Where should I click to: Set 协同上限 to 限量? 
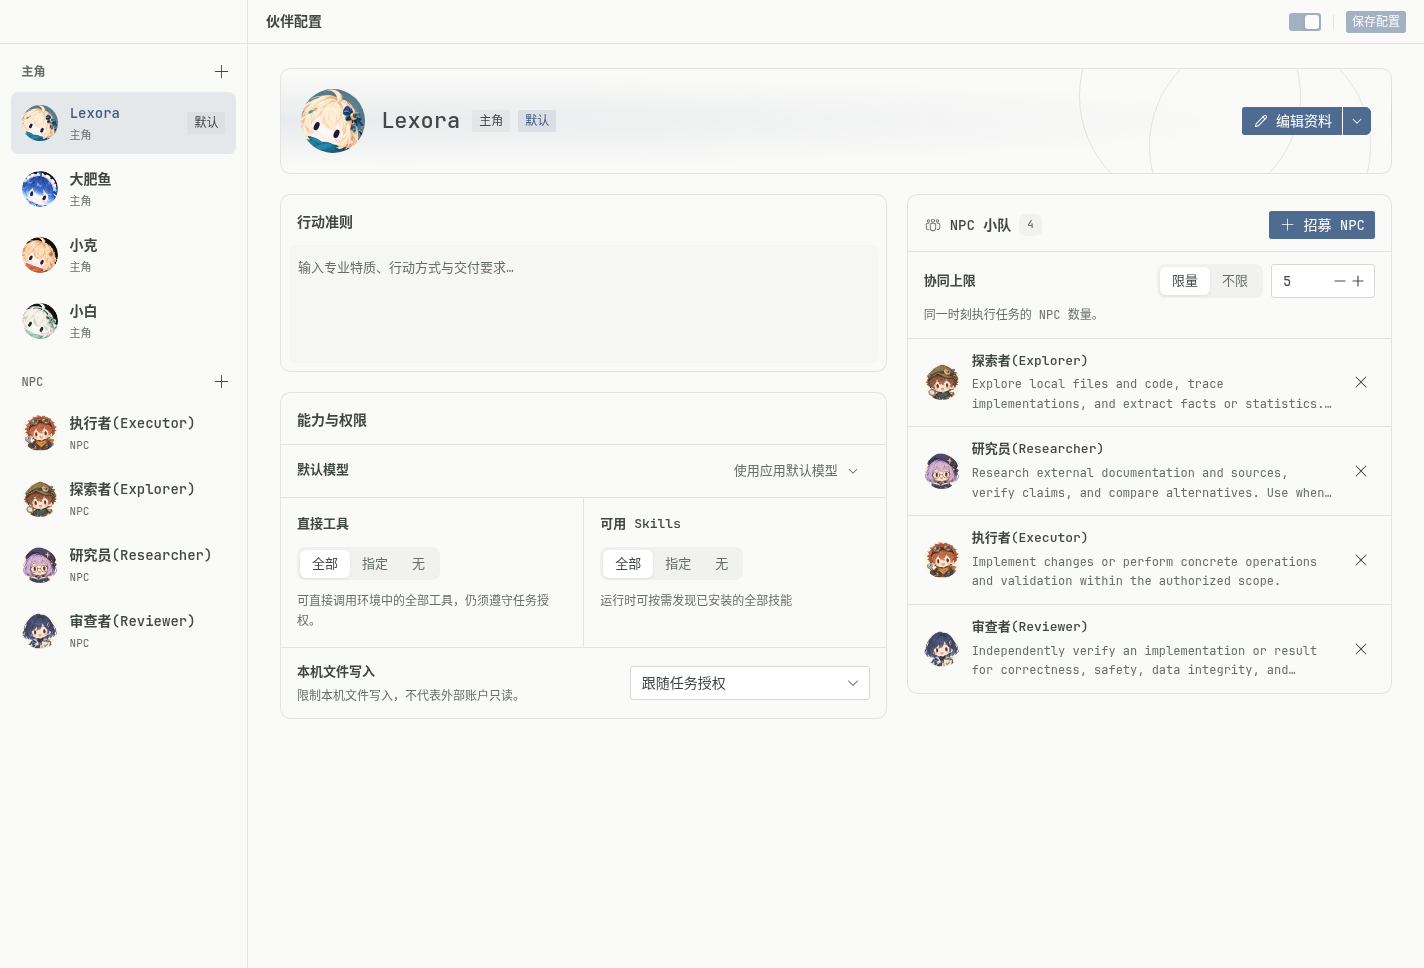coord(1185,282)
